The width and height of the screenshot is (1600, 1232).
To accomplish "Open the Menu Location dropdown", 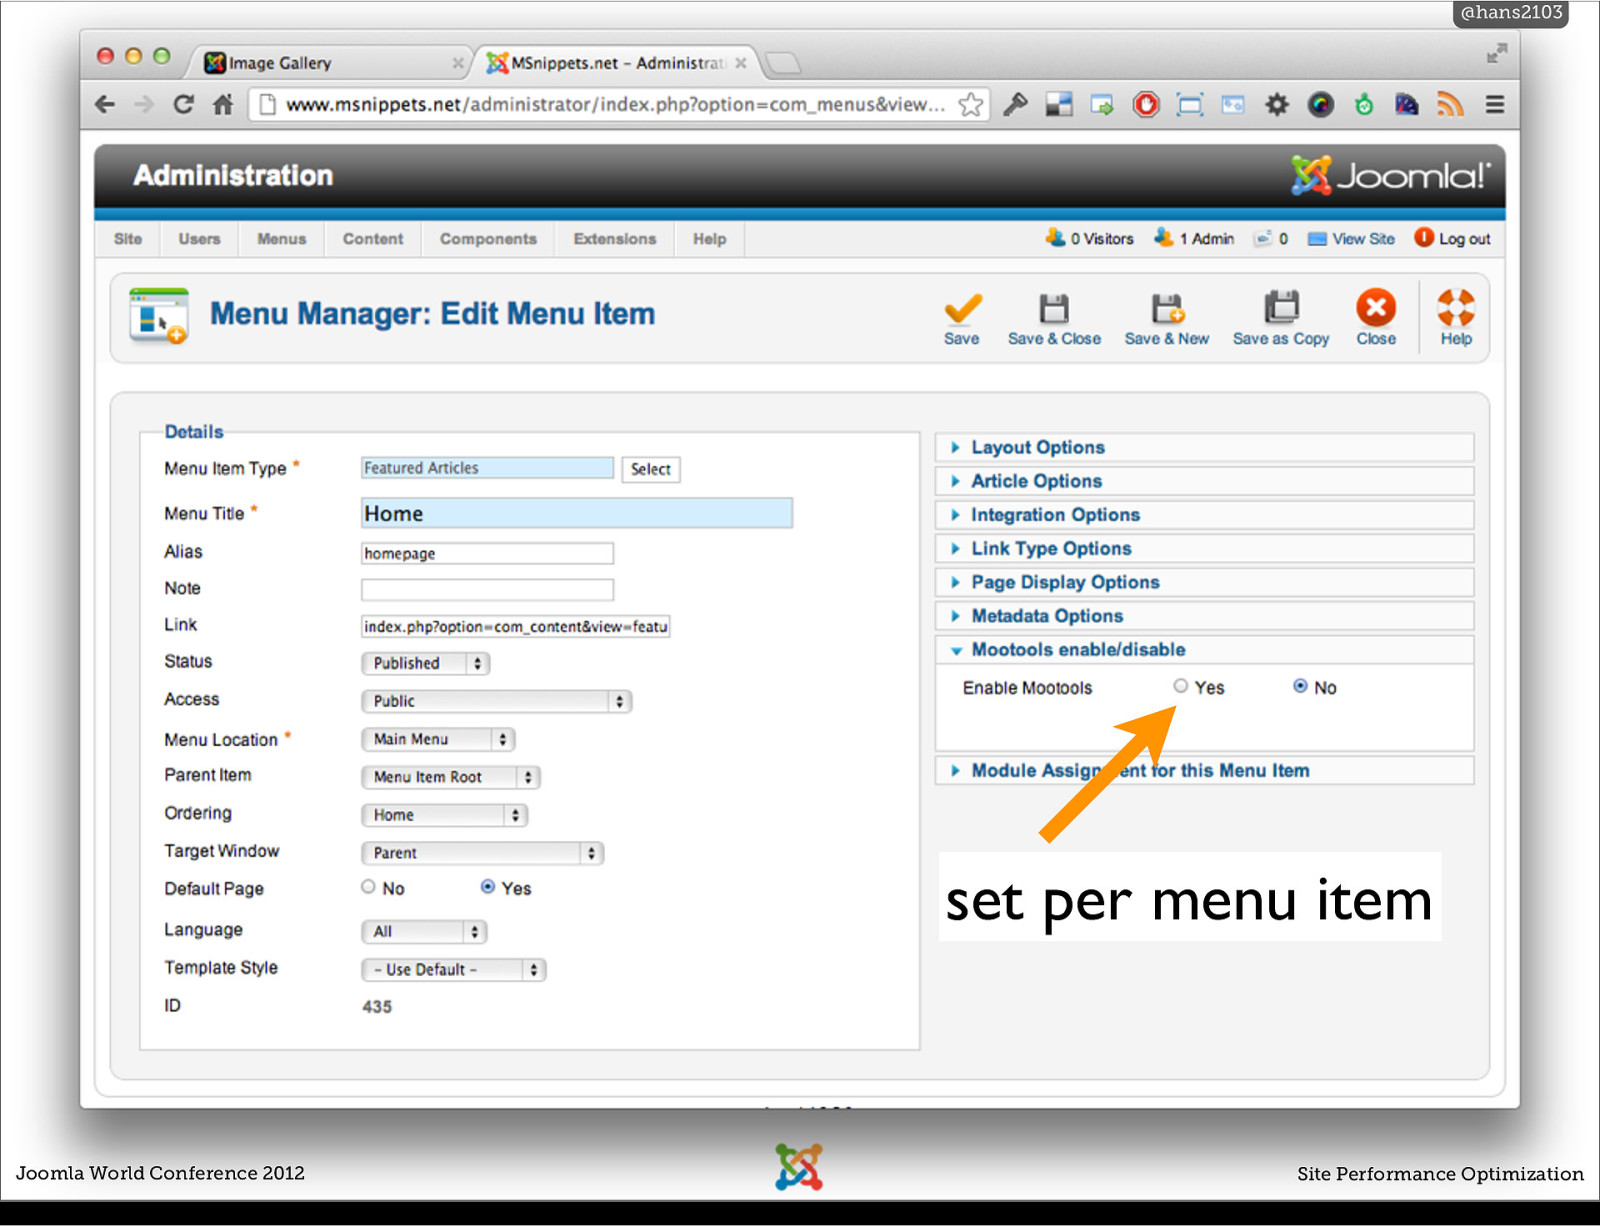I will click(x=438, y=739).
